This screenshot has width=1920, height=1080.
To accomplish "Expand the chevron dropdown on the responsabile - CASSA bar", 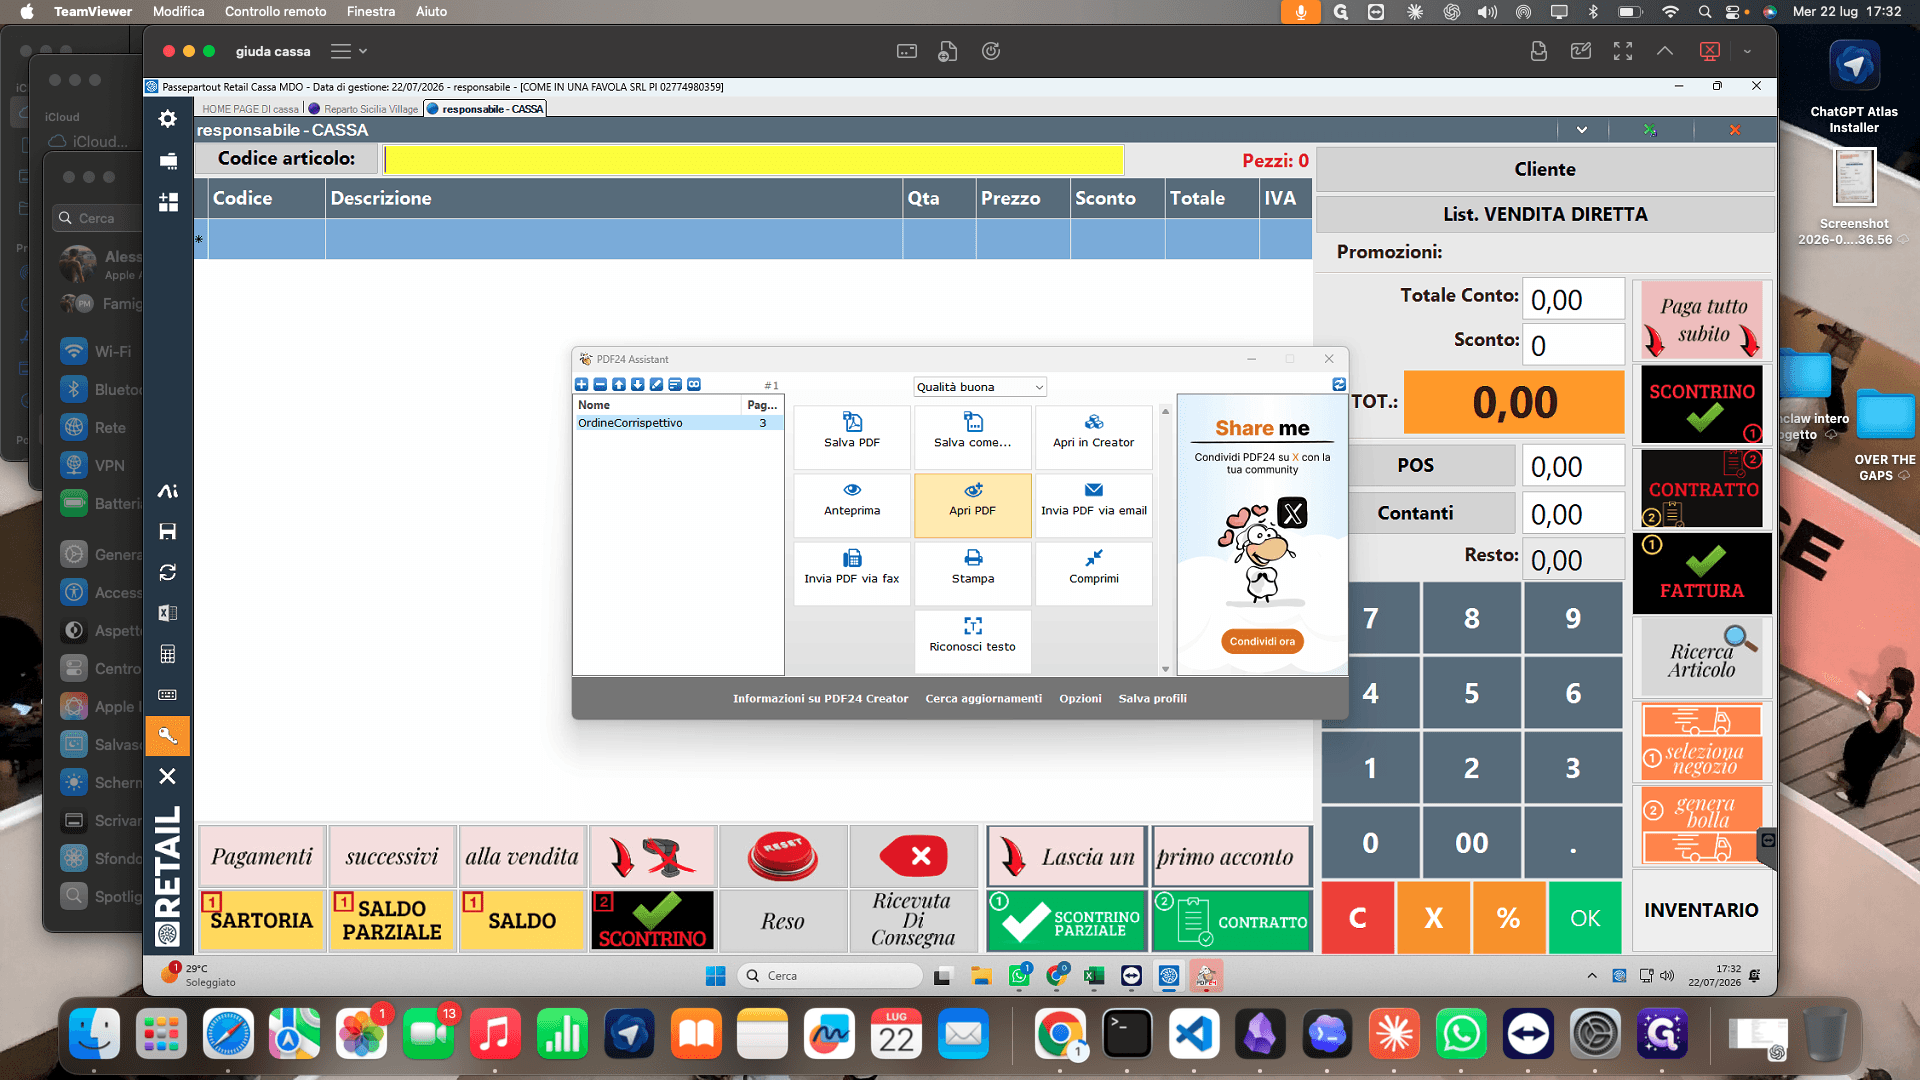I will tap(1582, 130).
